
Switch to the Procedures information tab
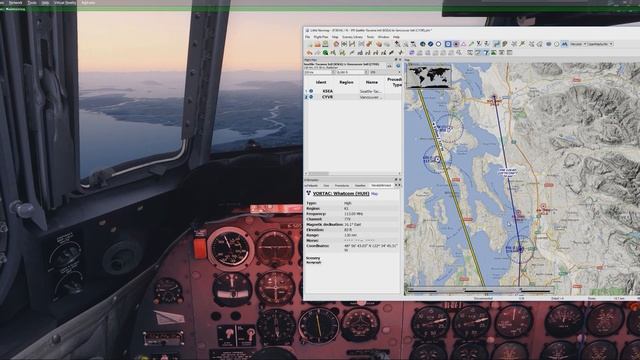pyautogui.click(x=342, y=185)
